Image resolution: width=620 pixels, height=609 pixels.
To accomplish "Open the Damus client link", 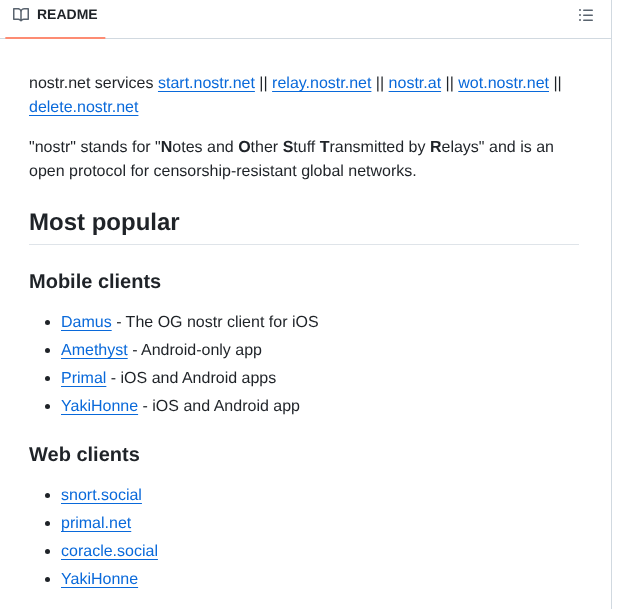I will (x=86, y=322).
